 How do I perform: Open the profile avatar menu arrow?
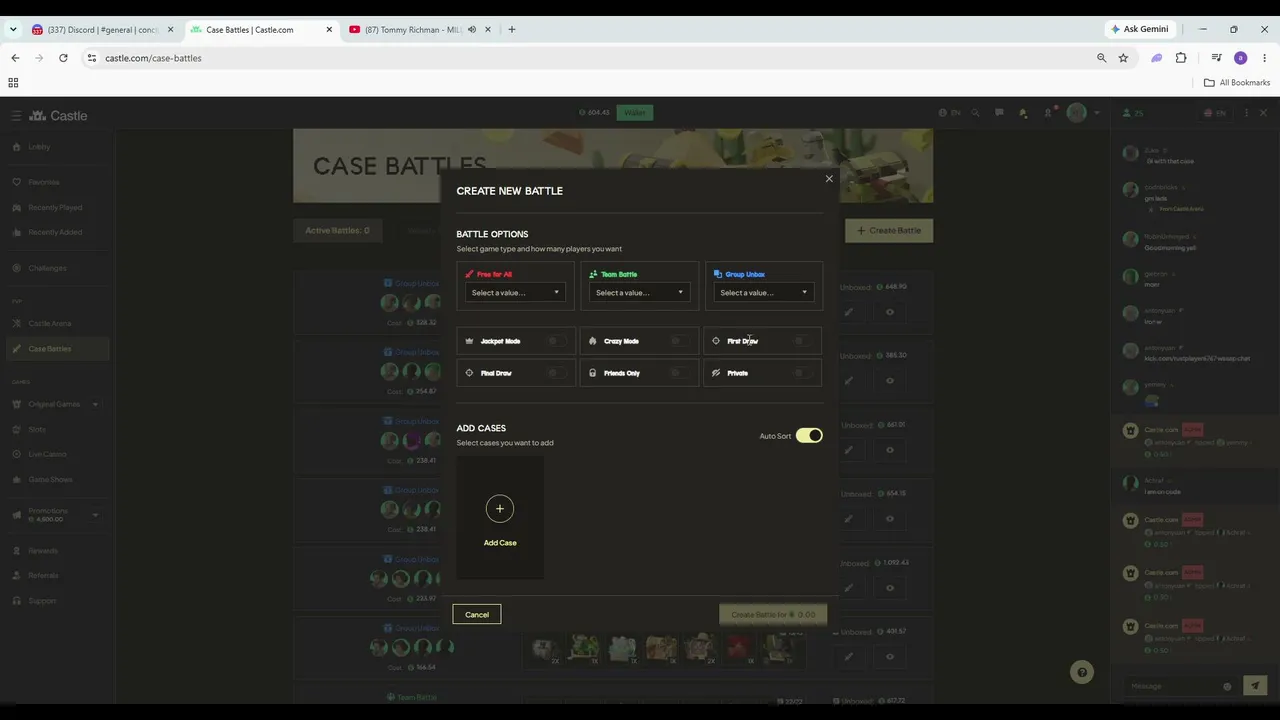[1097, 113]
